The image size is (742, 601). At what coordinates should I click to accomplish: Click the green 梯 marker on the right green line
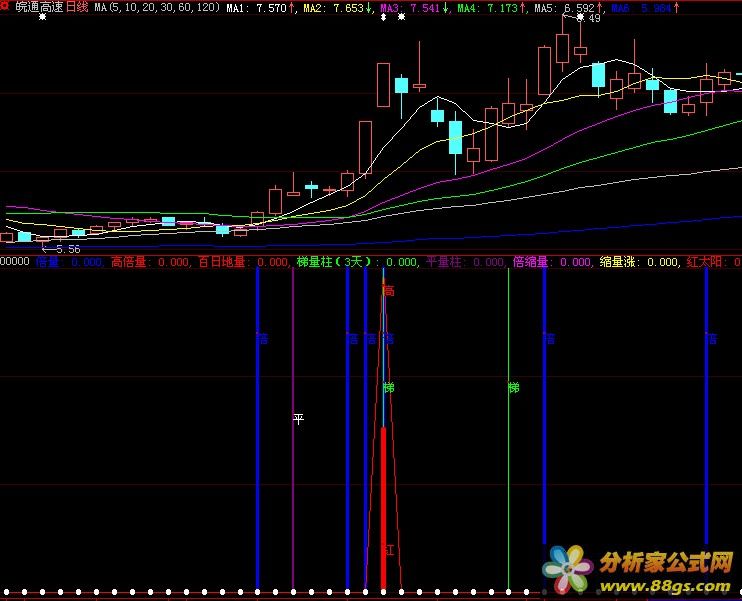513,388
